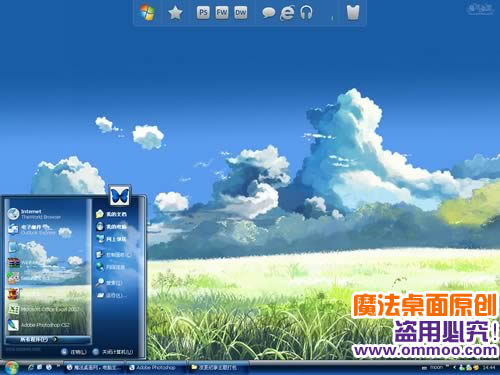Screen dimensions: 500x375
Task: Click the turn off computer button
Action: [113, 352]
